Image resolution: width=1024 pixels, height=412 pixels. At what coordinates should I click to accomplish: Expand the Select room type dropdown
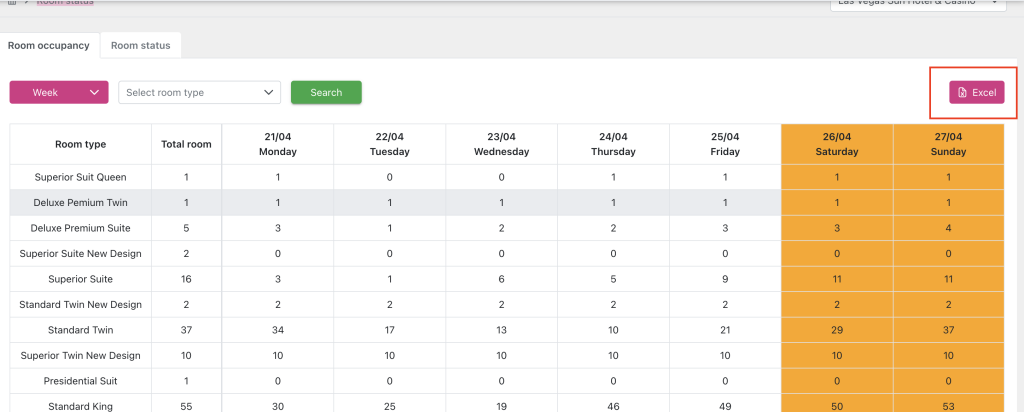199,92
